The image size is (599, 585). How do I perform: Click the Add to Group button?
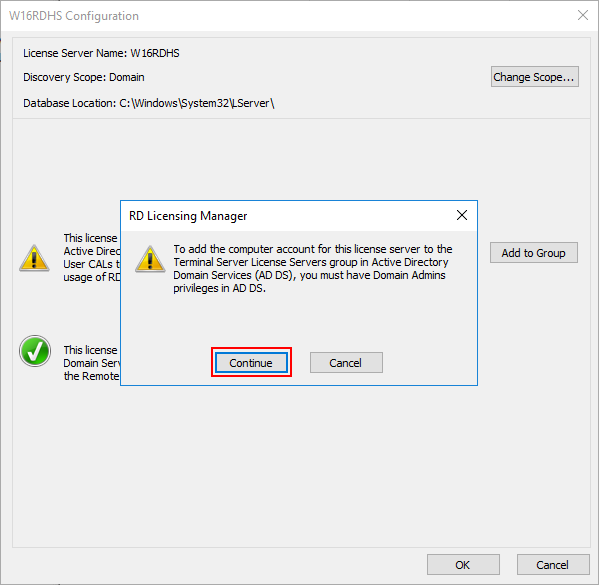click(x=534, y=253)
